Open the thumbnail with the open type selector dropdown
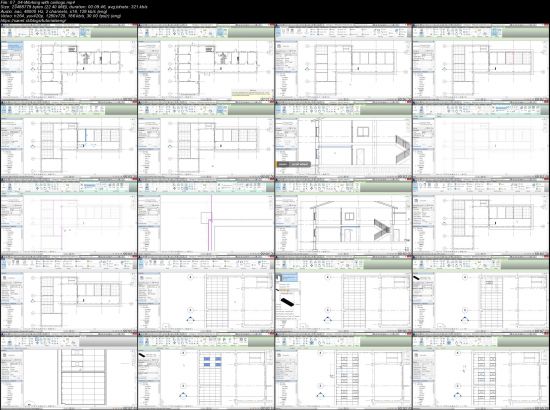550x410 pixels. tap(343, 295)
